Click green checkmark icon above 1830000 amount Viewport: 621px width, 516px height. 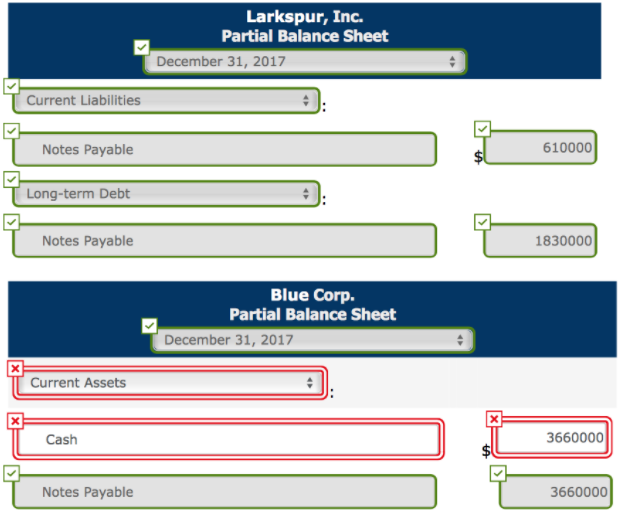[482, 222]
